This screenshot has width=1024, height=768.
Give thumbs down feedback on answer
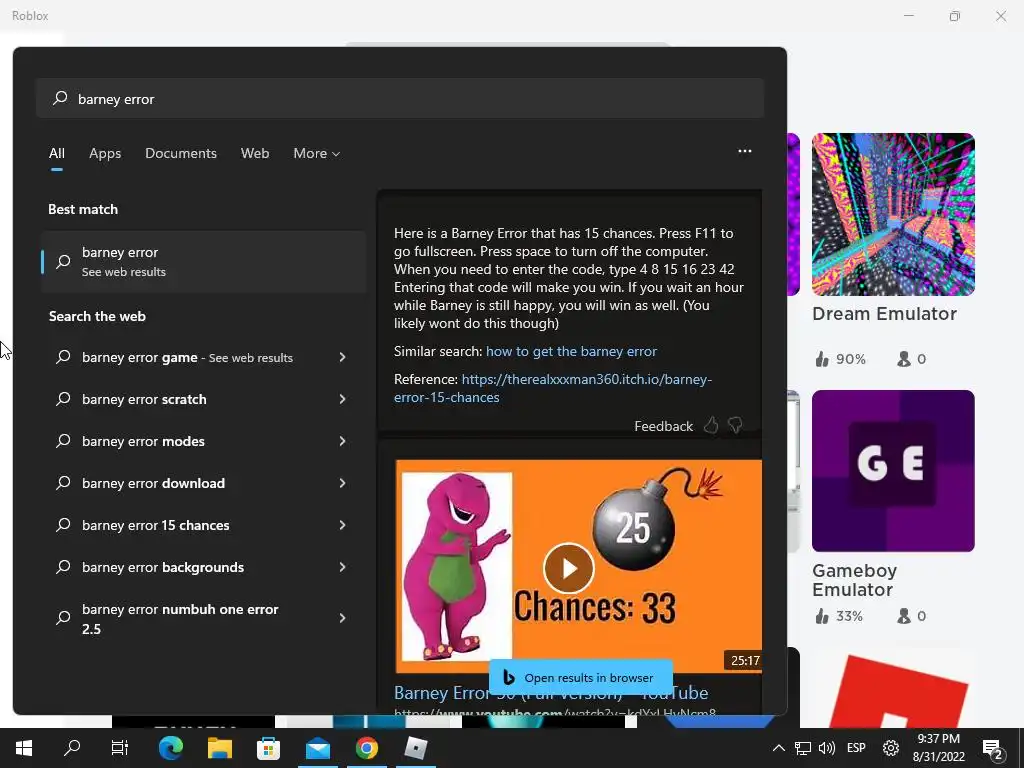735,426
